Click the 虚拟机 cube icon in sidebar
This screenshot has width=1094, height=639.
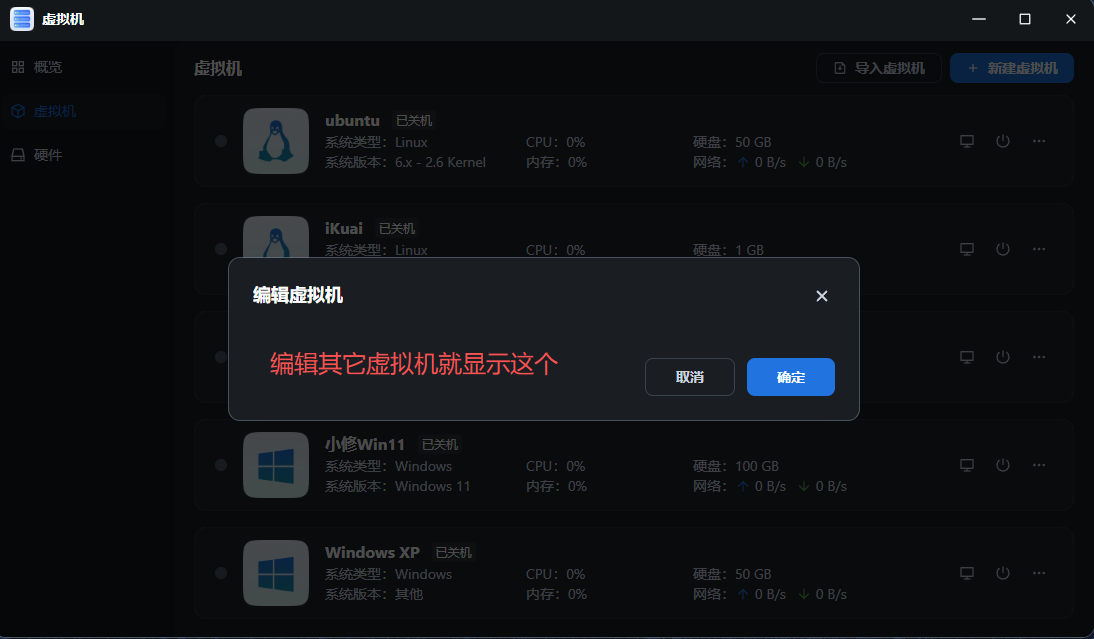[x=18, y=111]
